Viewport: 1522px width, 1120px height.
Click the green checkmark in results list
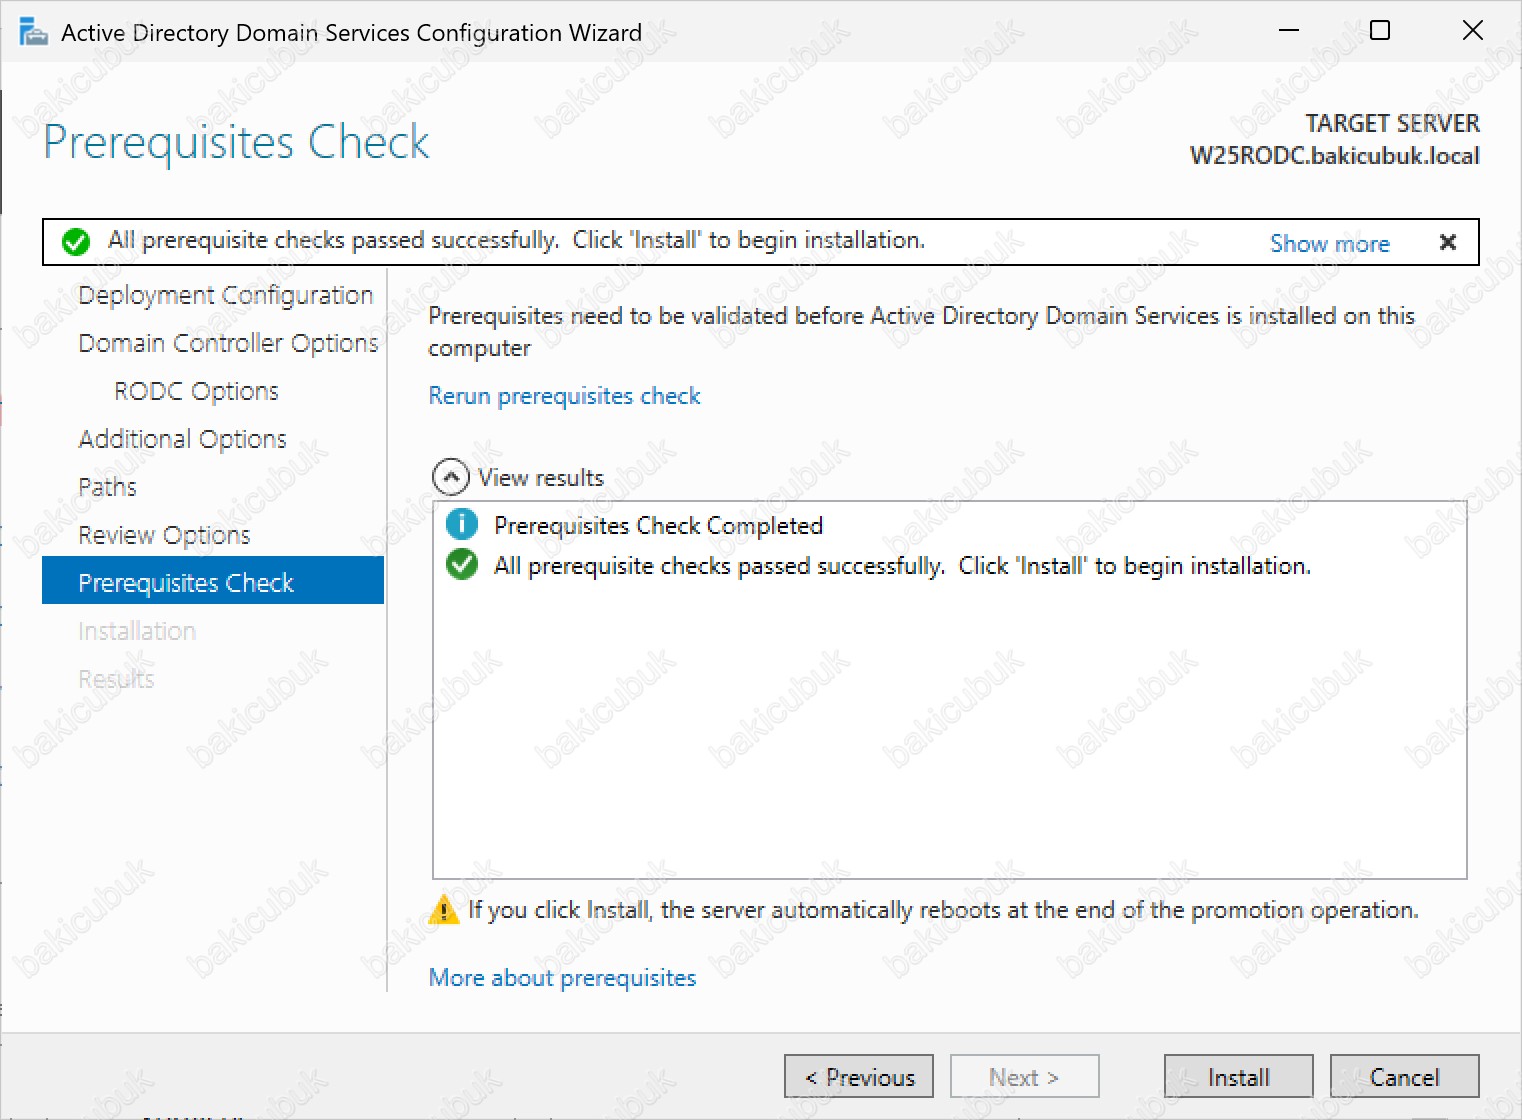point(461,564)
